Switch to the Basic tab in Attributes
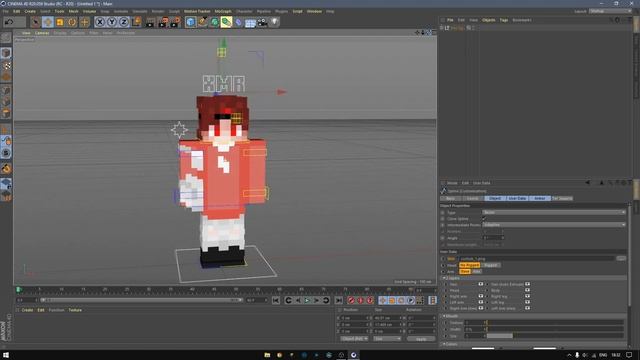This screenshot has width=640, height=360. [451, 198]
